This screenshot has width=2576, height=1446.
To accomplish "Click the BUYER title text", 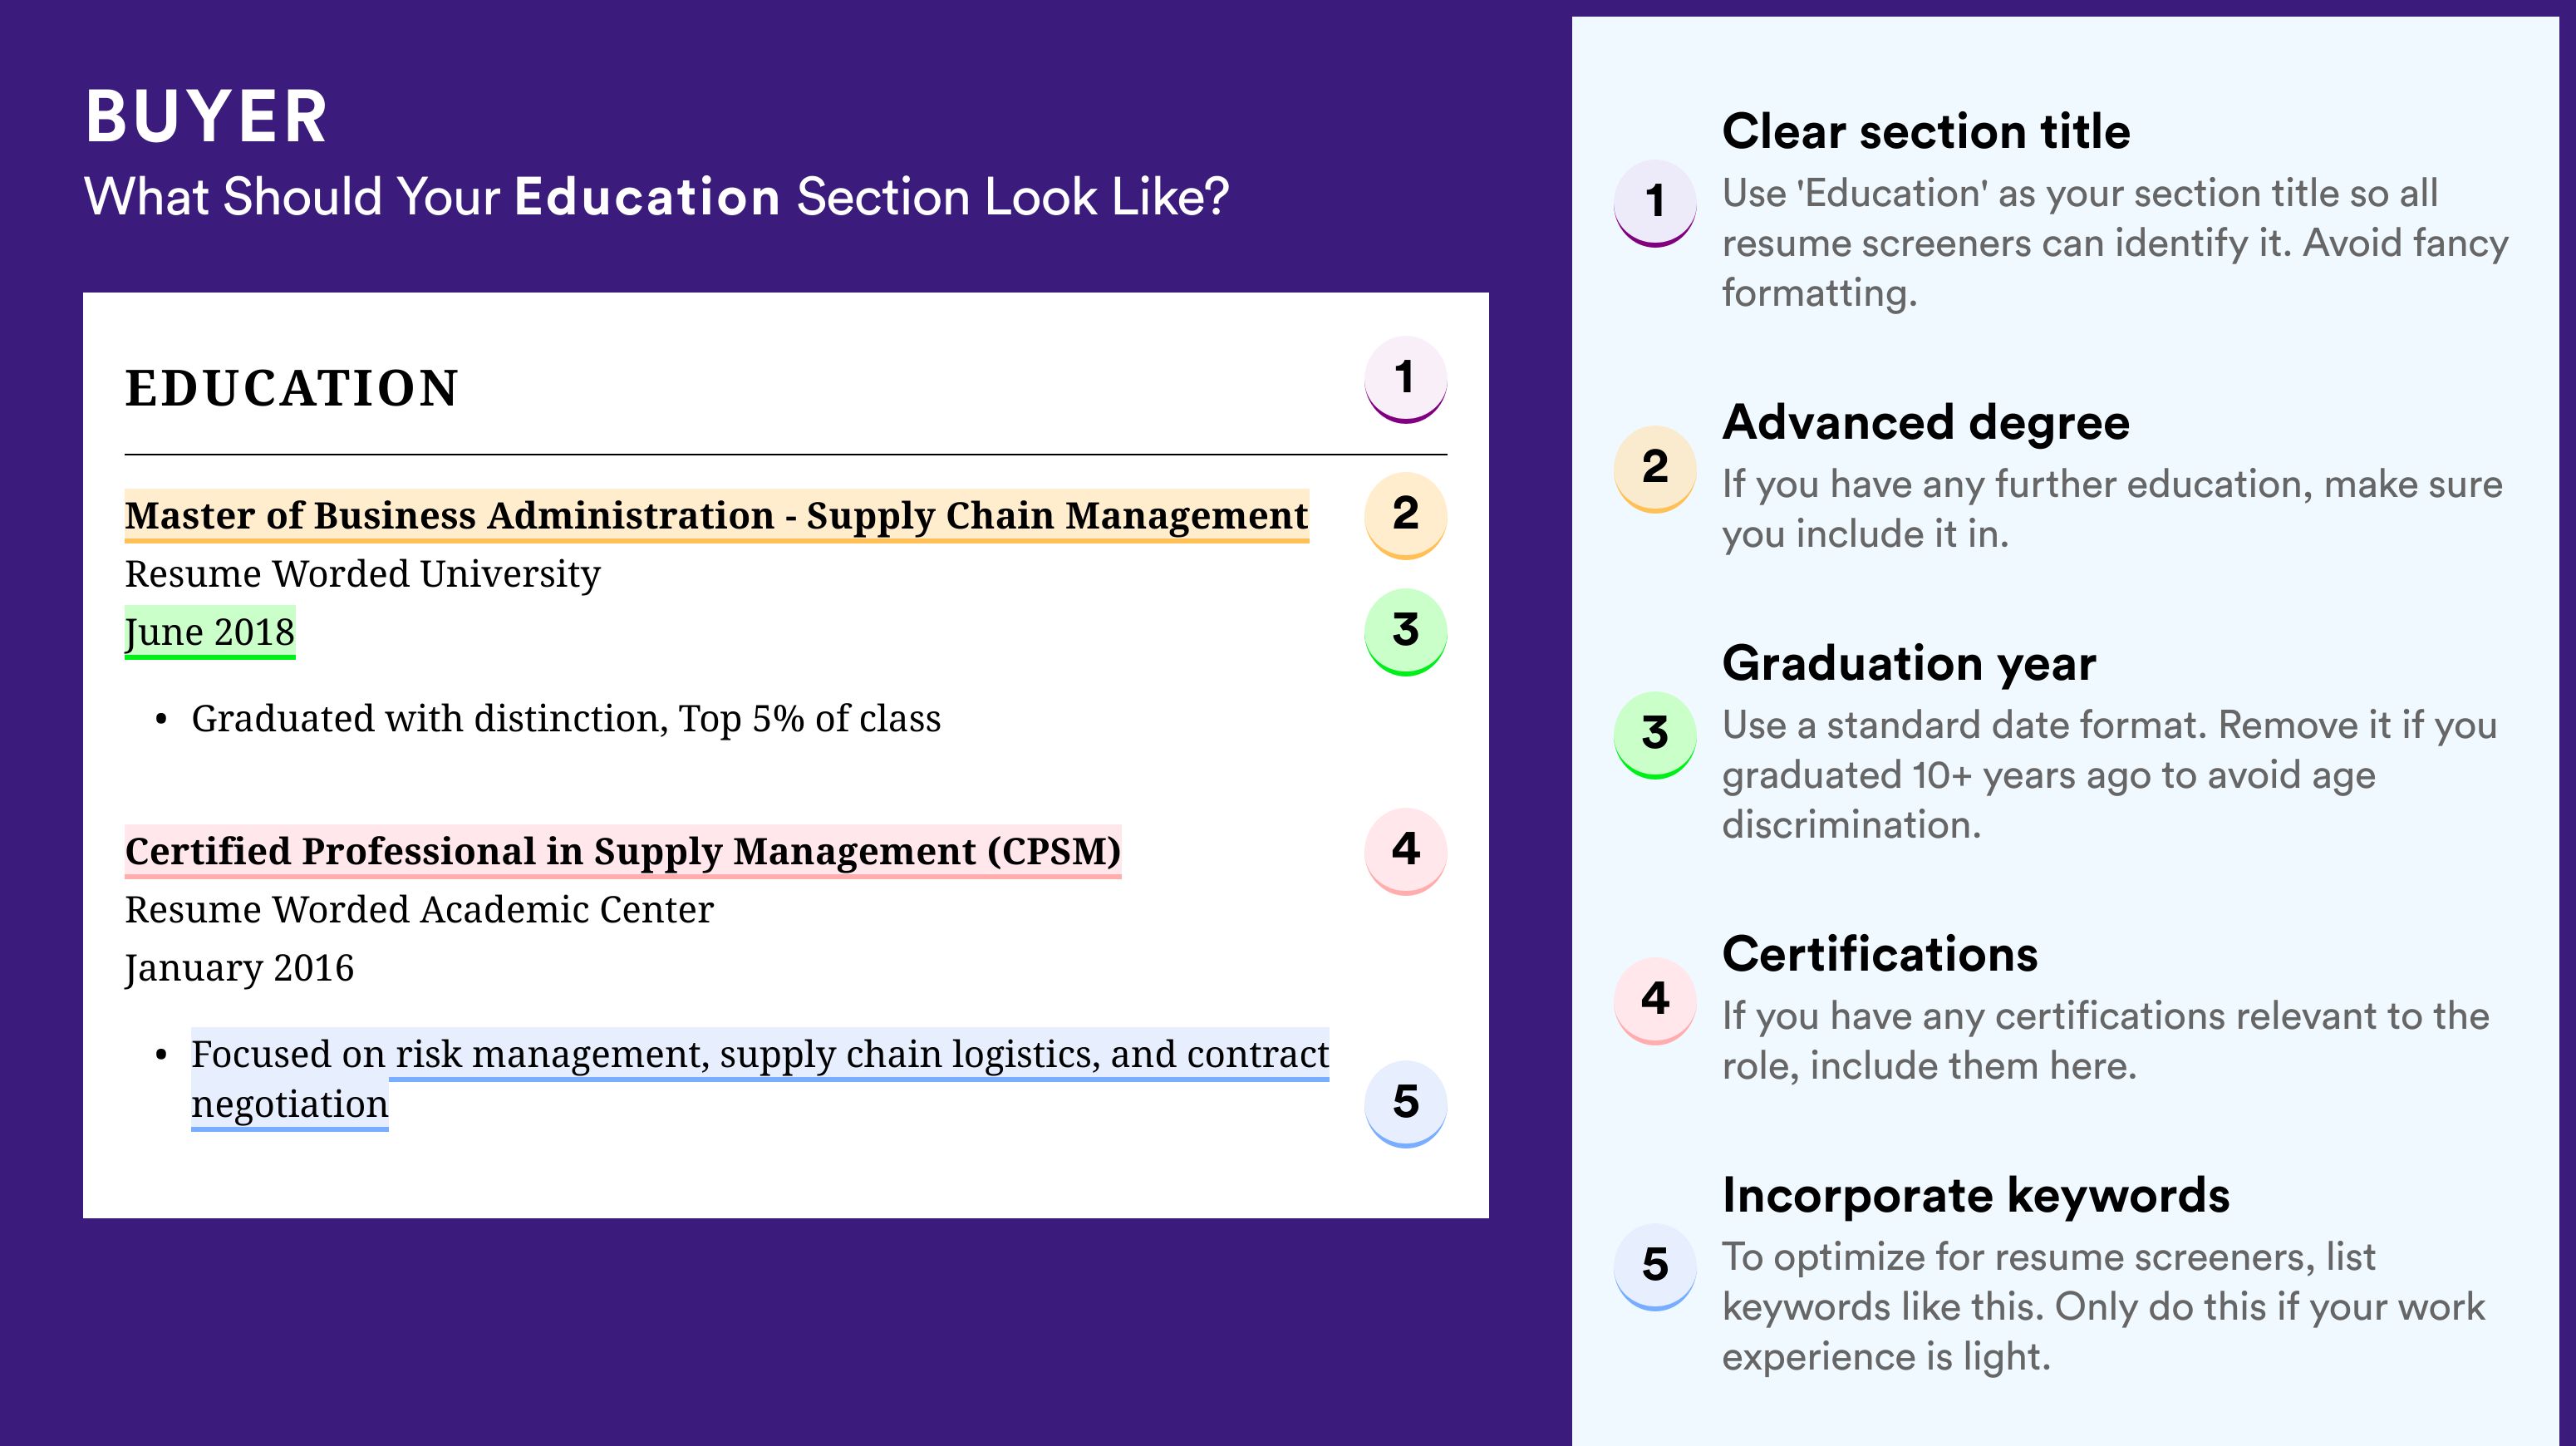I will [x=206, y=117].
